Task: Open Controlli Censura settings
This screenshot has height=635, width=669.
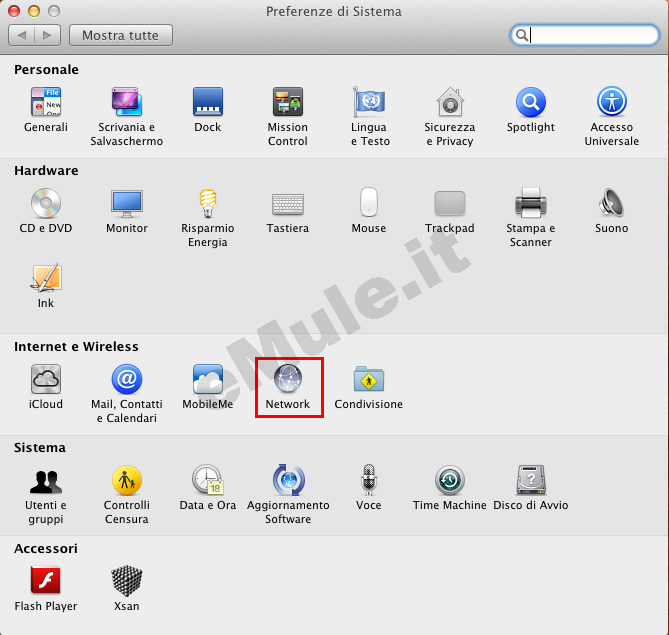Action: point(127,494)
